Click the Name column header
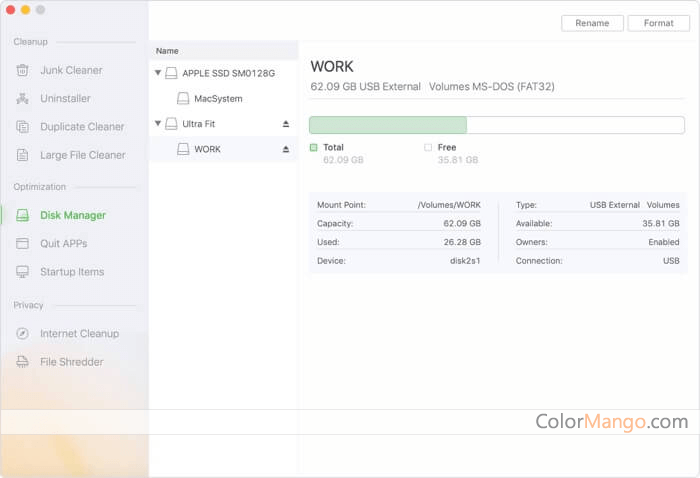700x478 pixels. [167, 51]
